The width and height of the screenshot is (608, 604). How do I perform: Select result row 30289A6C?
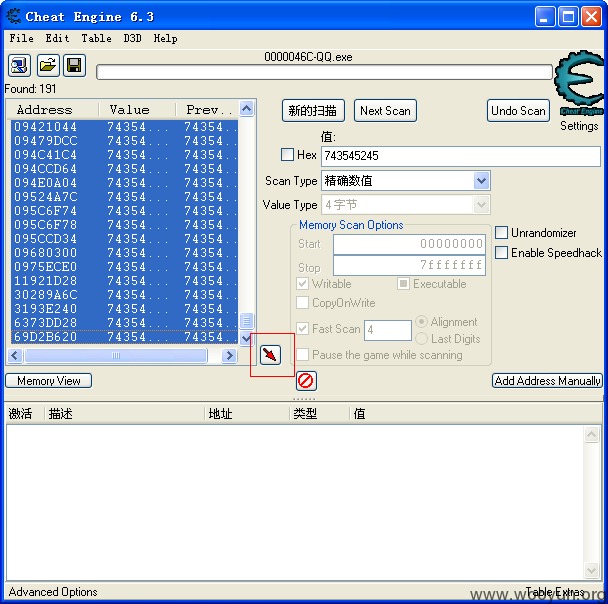pos(124,295)
